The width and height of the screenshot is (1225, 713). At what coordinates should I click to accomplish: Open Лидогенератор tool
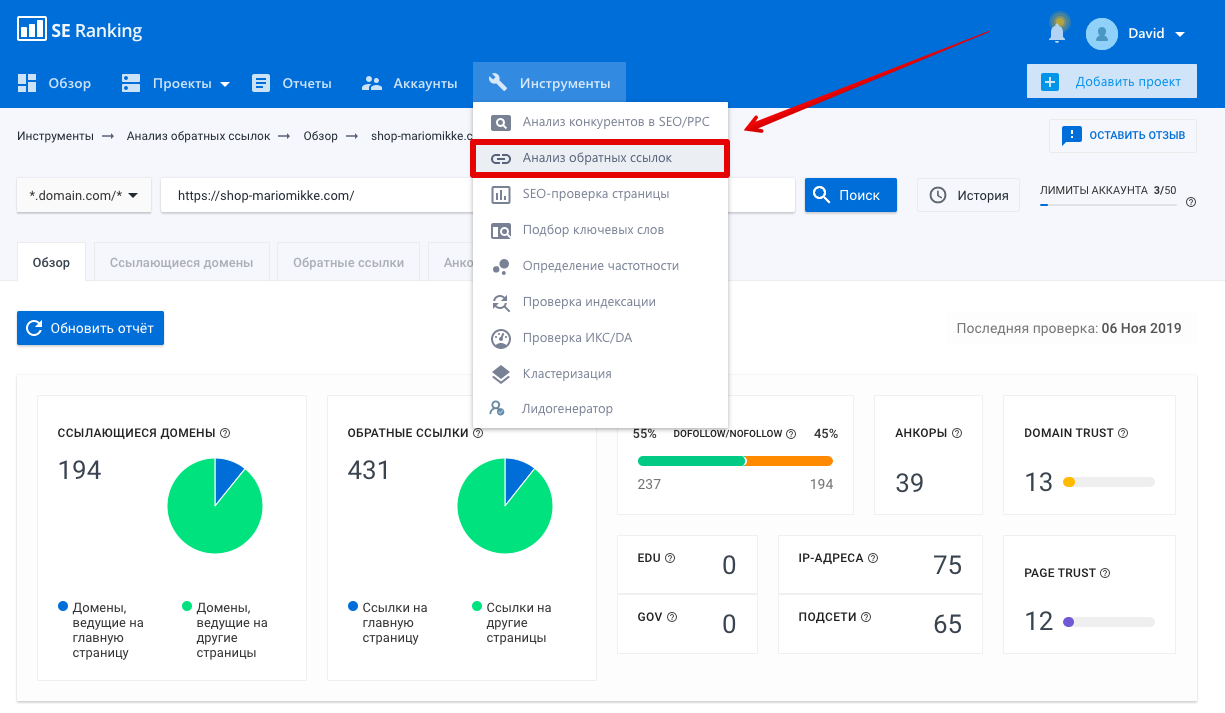(600, 409)
